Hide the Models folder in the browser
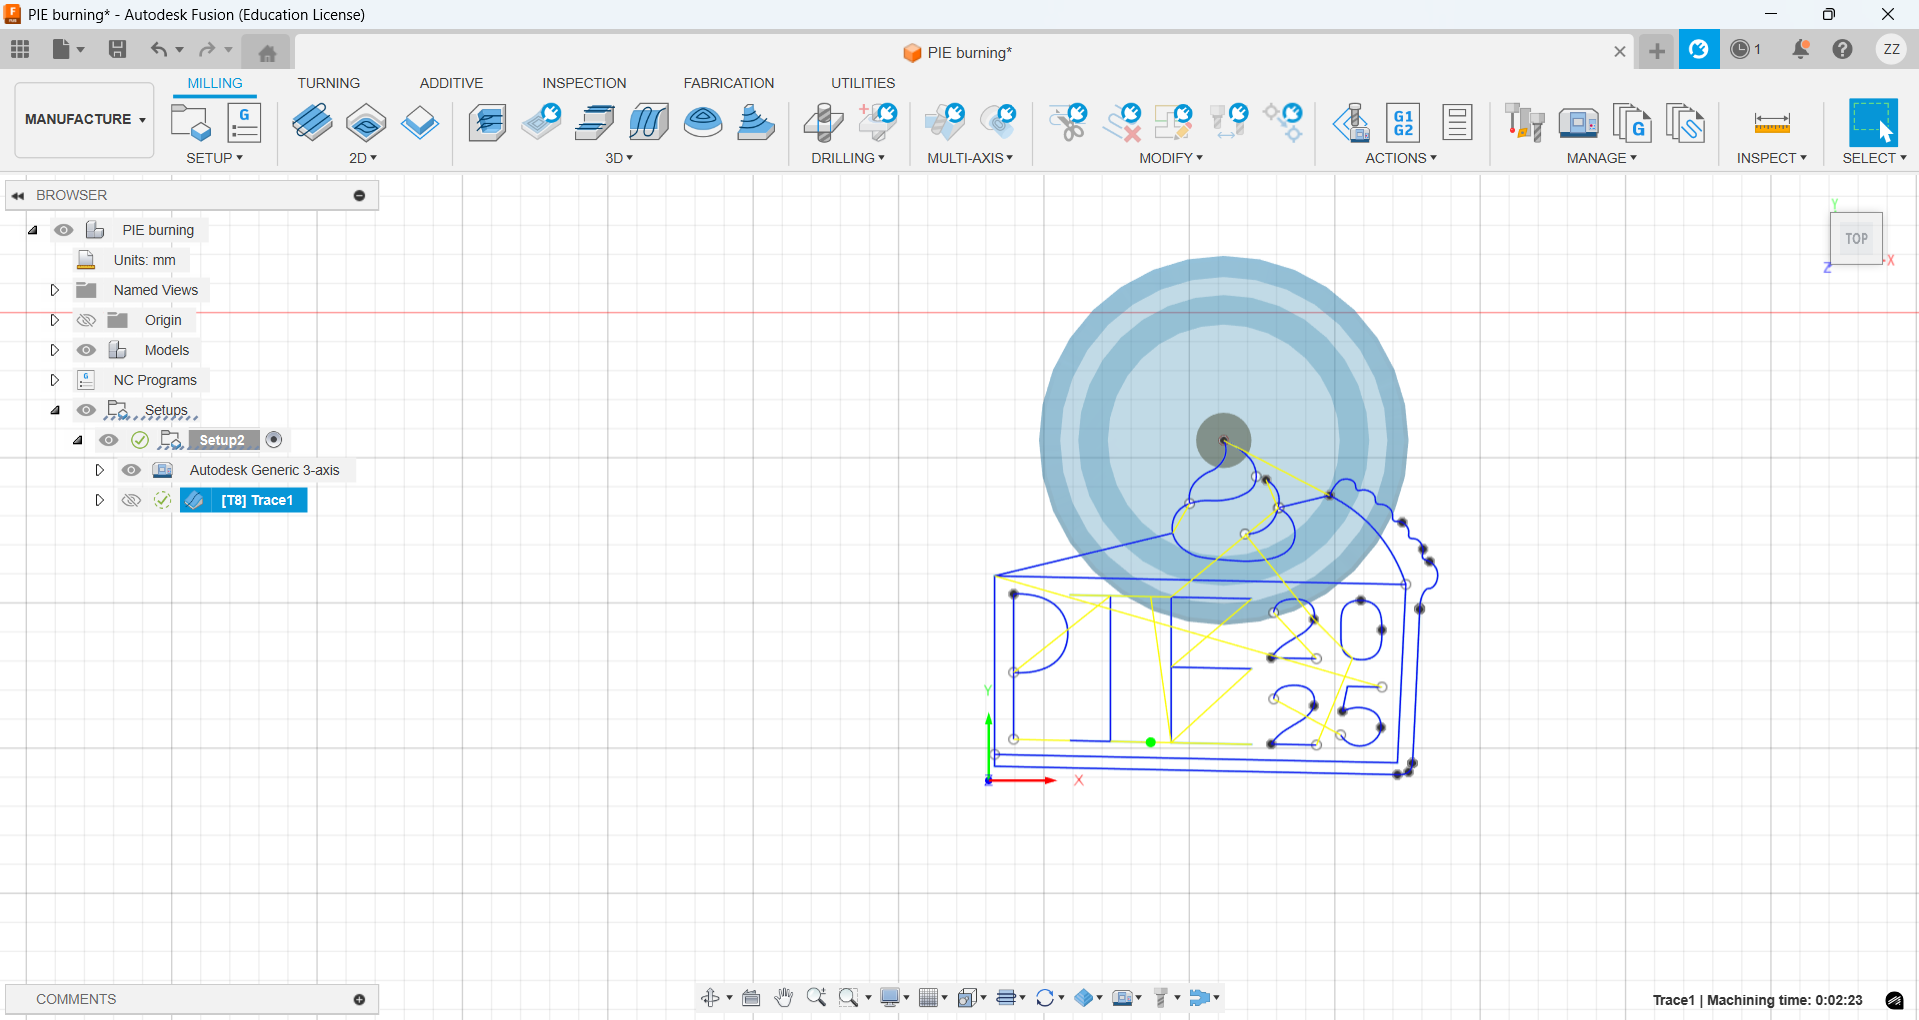This screenshot has height=1020, width=1919. 86,350
